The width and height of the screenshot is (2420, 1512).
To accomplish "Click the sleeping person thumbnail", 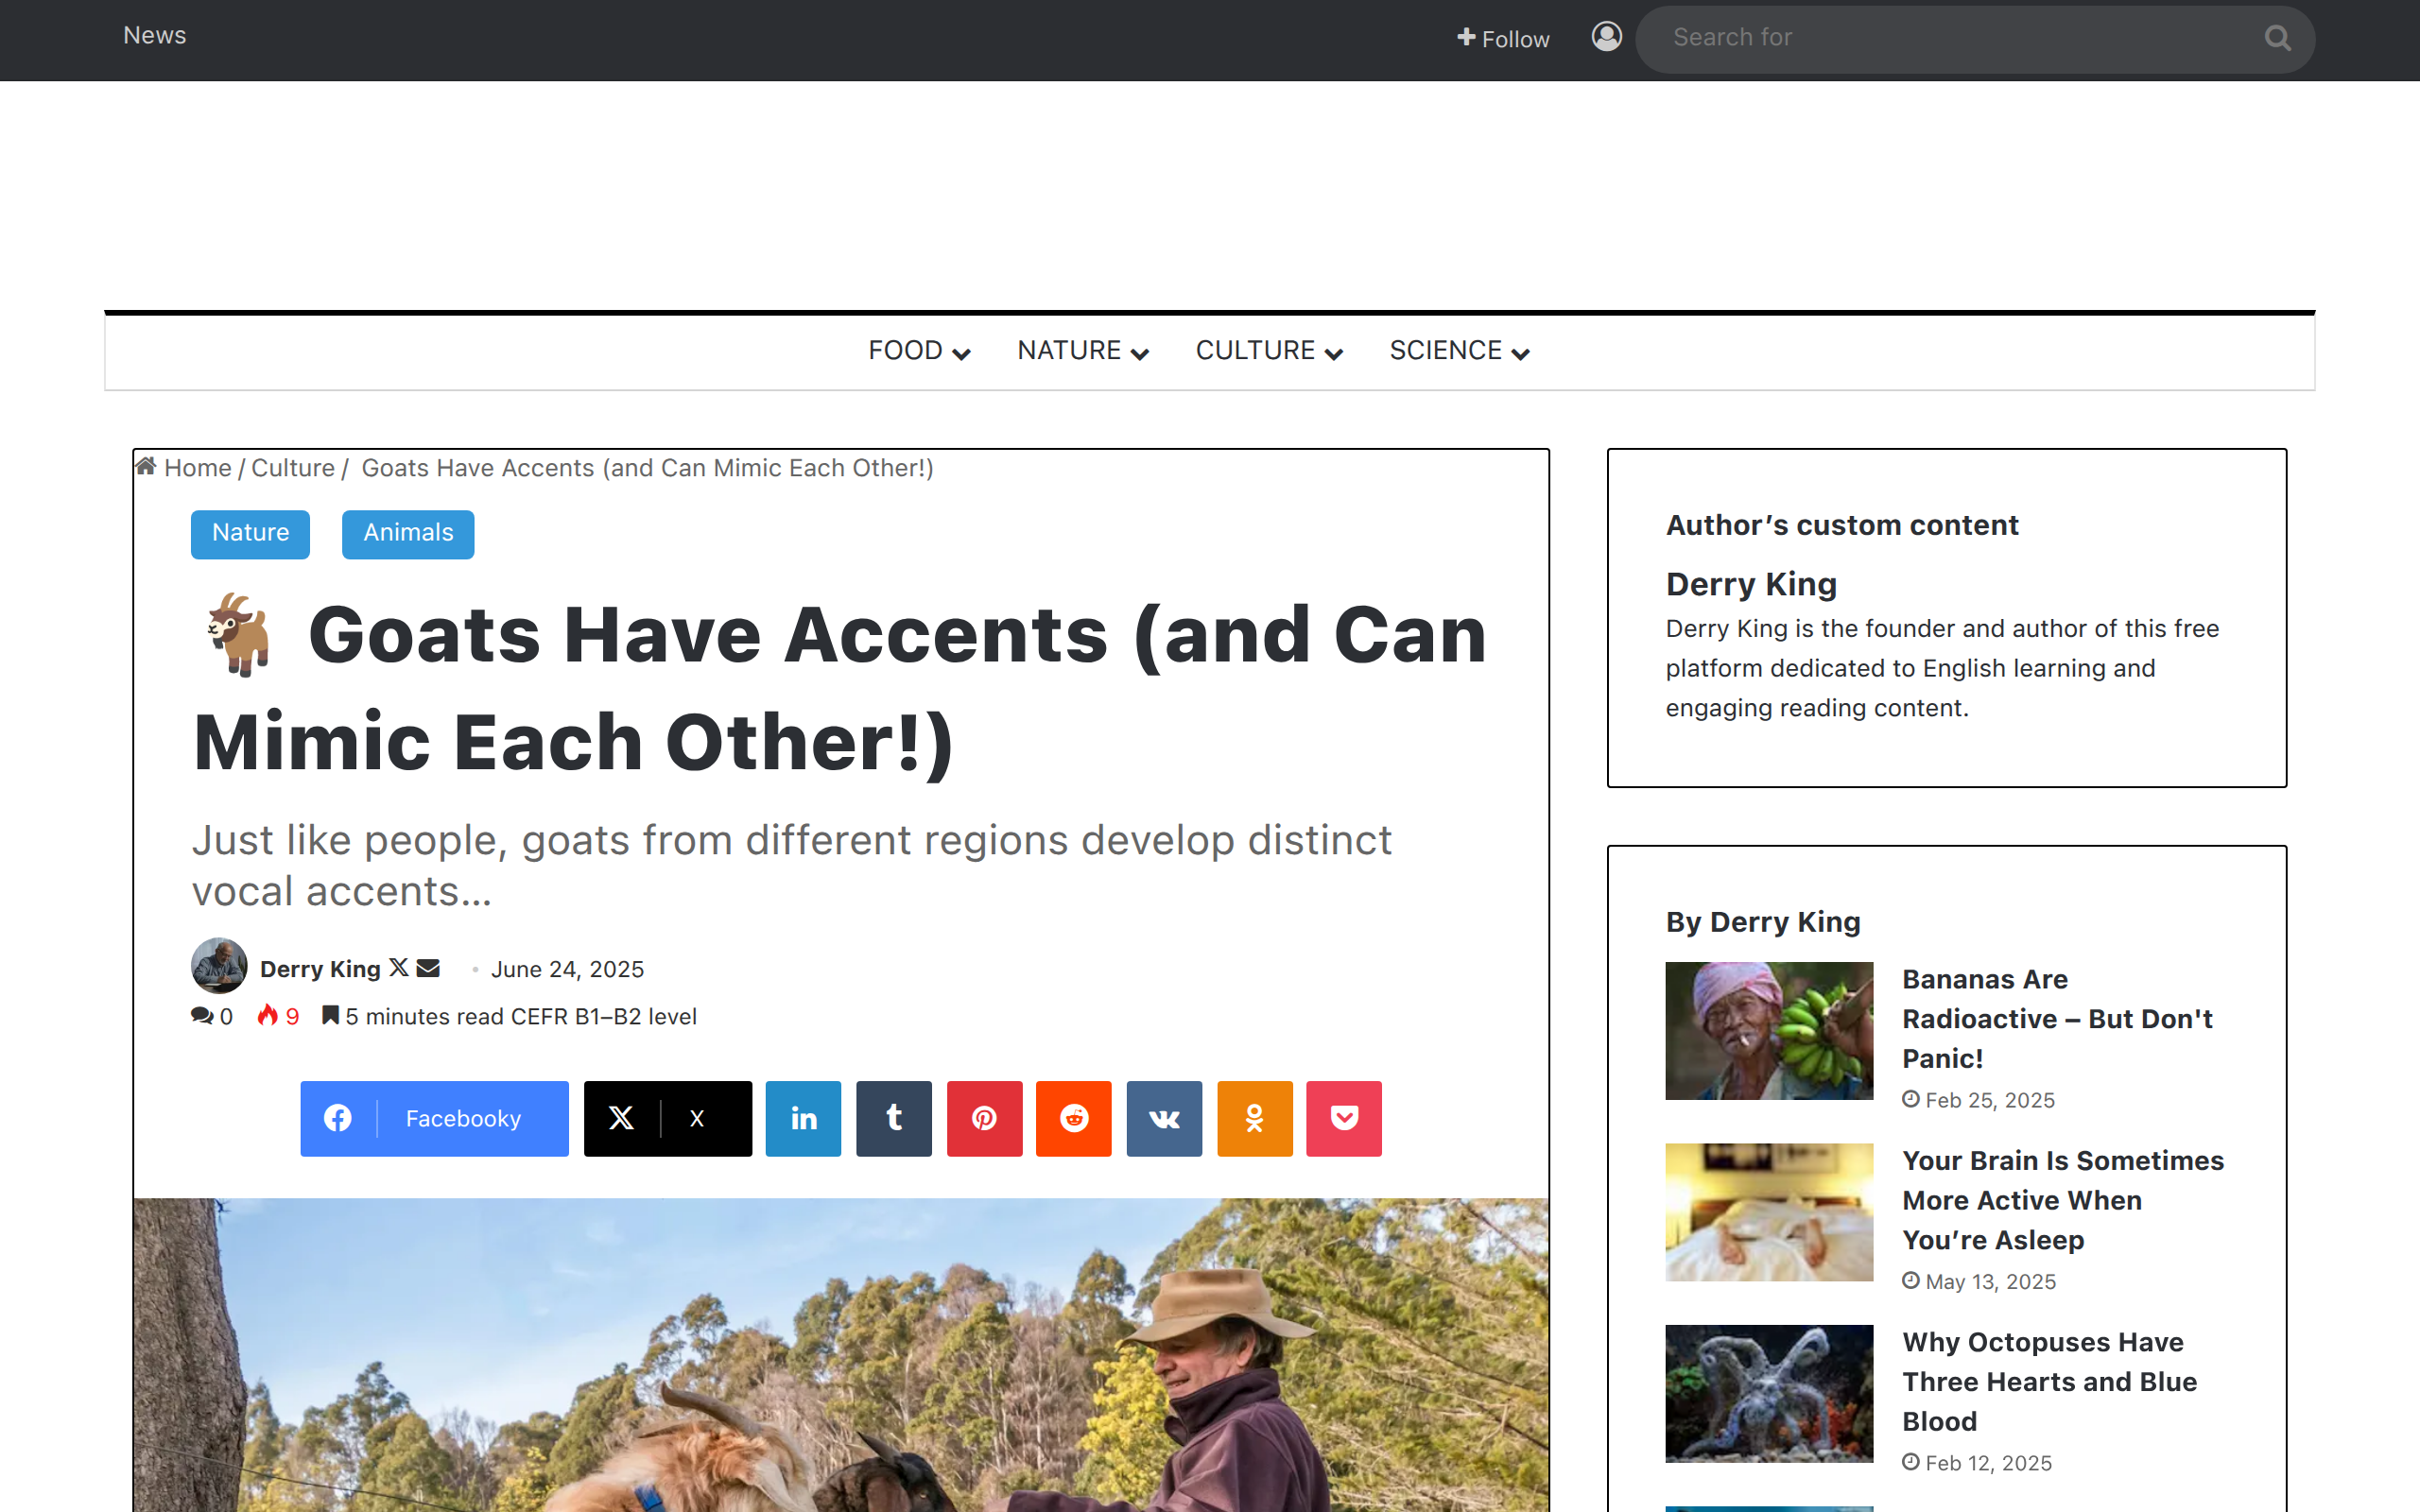I will [1769, 1212].
